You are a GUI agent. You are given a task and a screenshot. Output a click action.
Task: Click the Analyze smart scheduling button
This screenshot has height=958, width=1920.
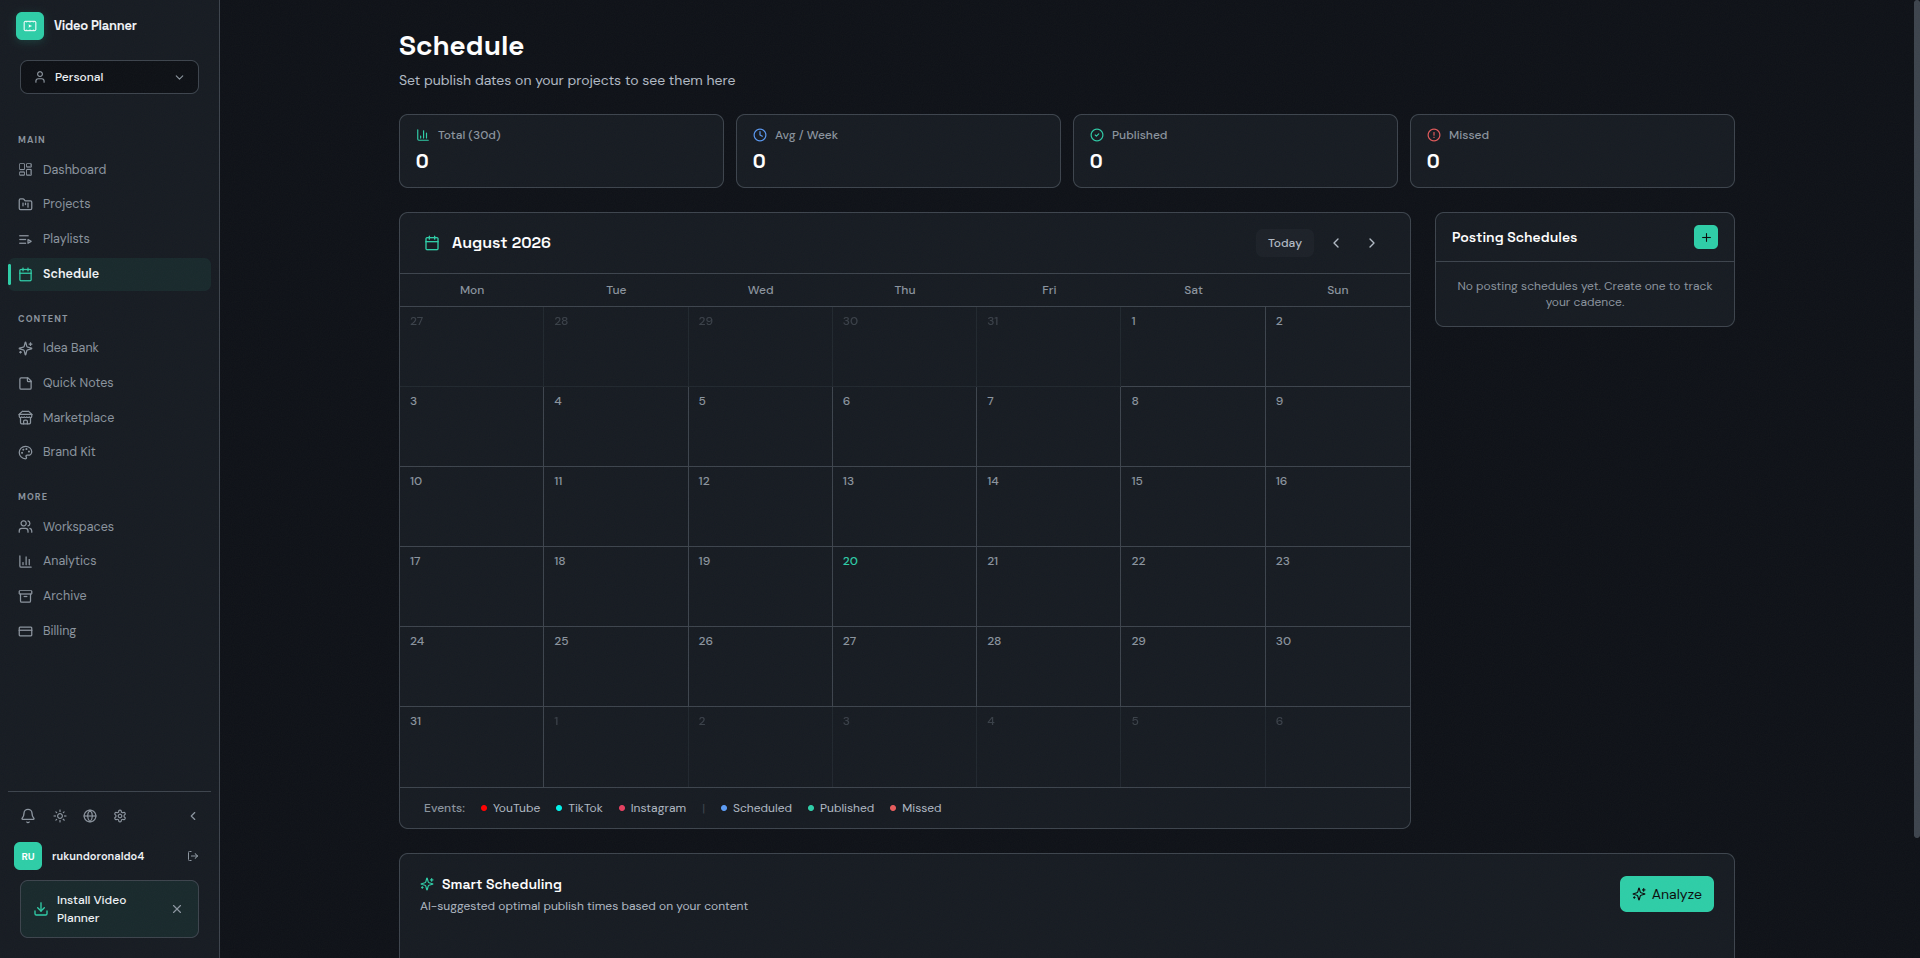(x=1667, y=894)
